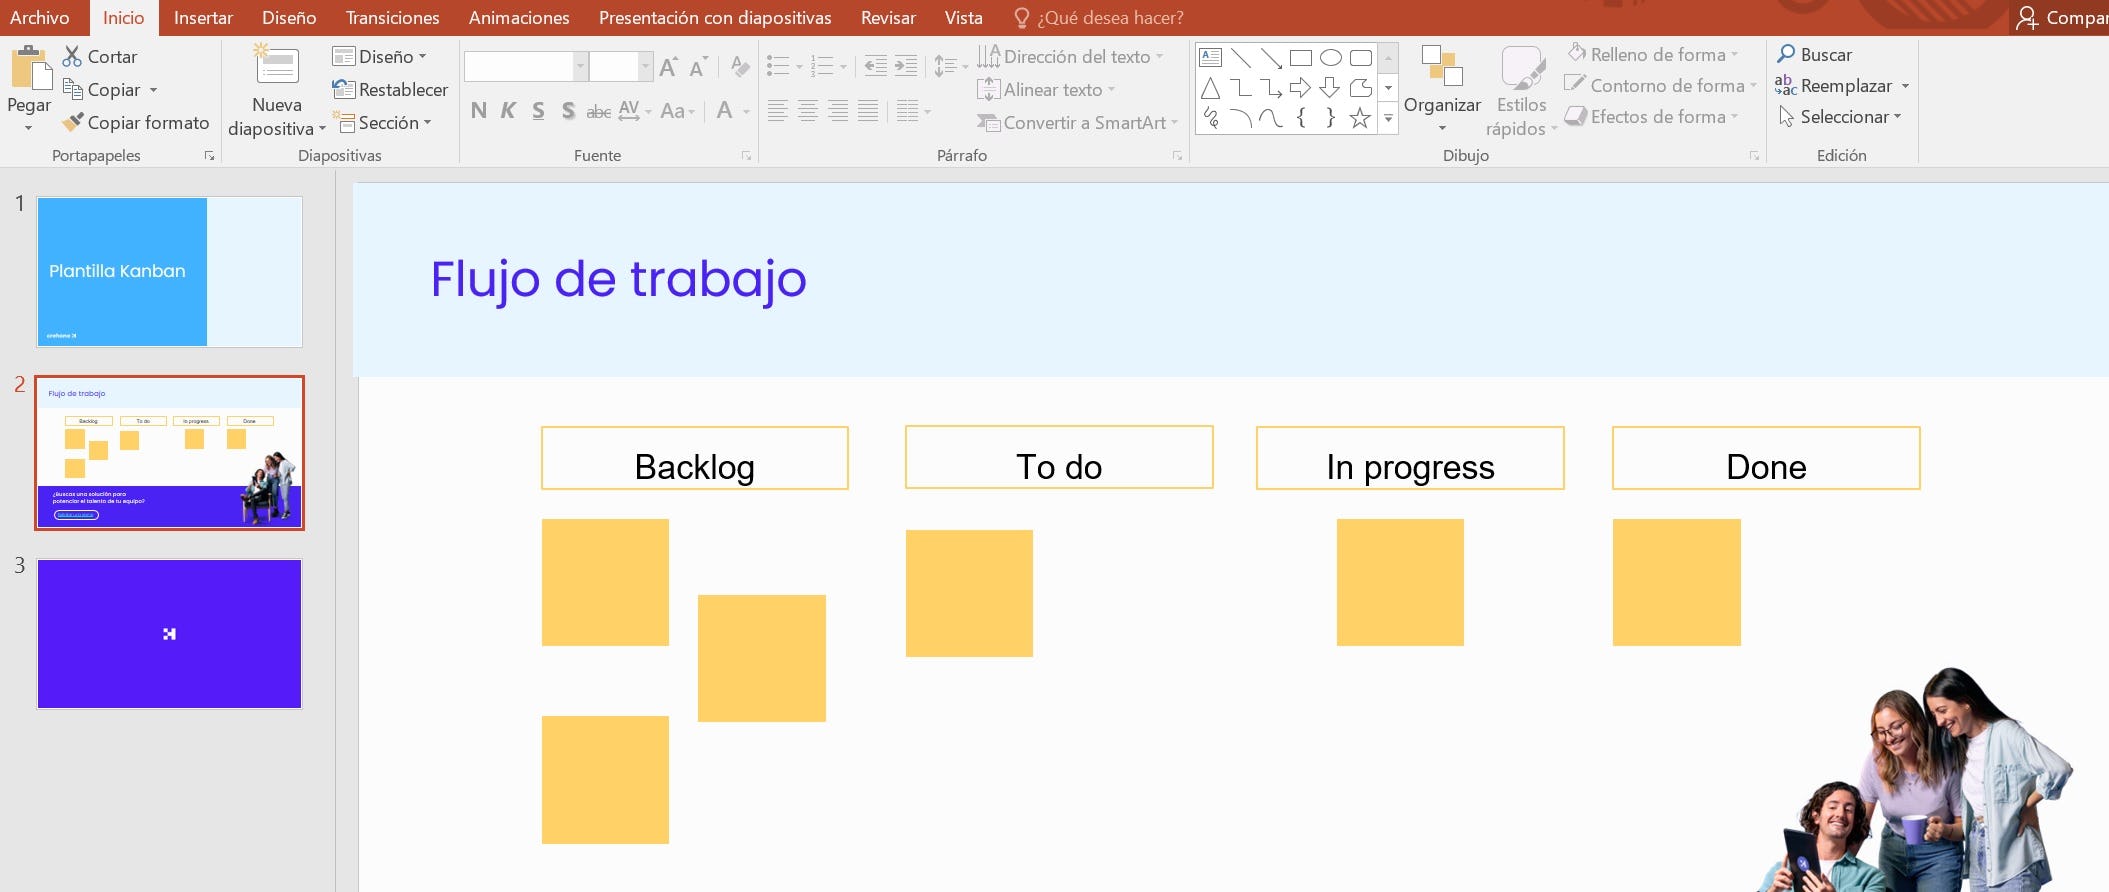The height and width of the screenshot is (892, 2109).
Task: Click the Copiar icon
Action: [x=72, y=89]
